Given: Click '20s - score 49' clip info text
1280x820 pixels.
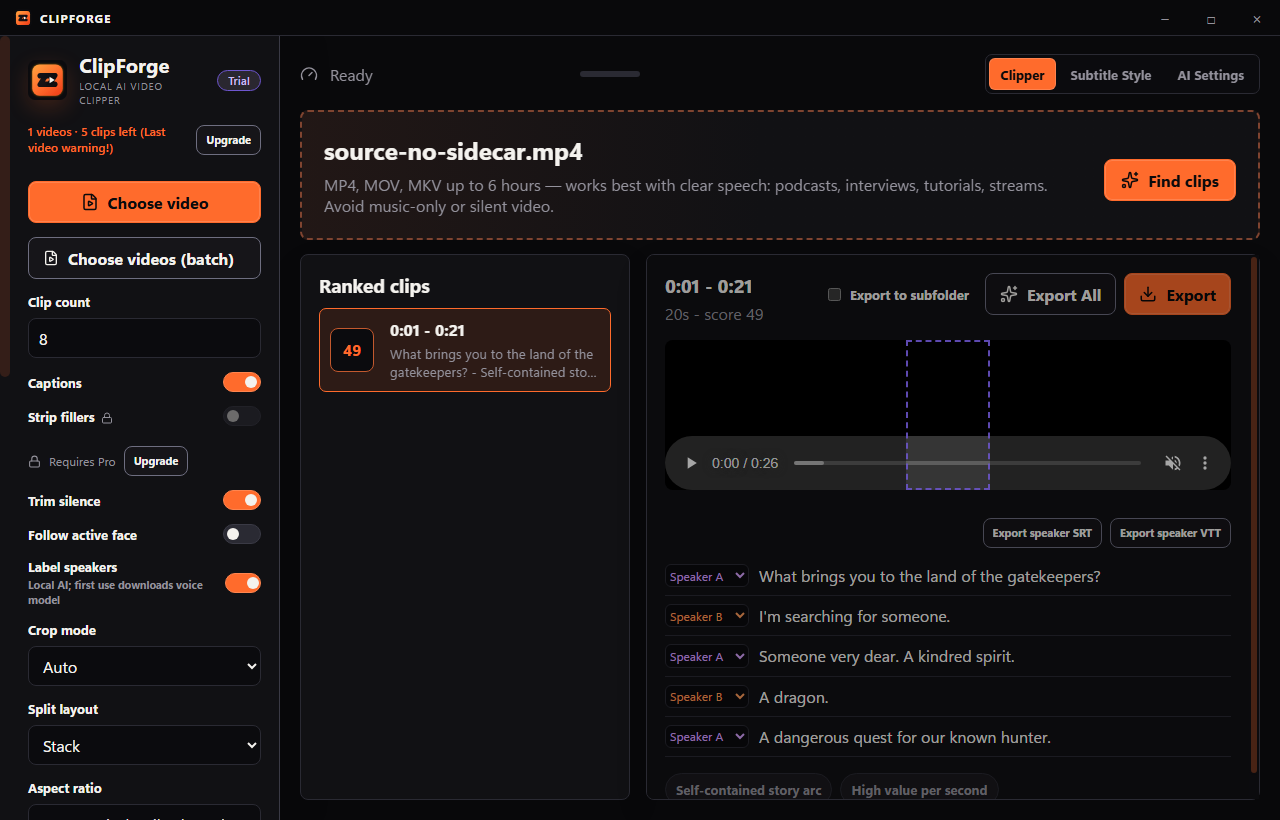Looking at the screenshot, I should pyautogui.click(x=714, y=314).
